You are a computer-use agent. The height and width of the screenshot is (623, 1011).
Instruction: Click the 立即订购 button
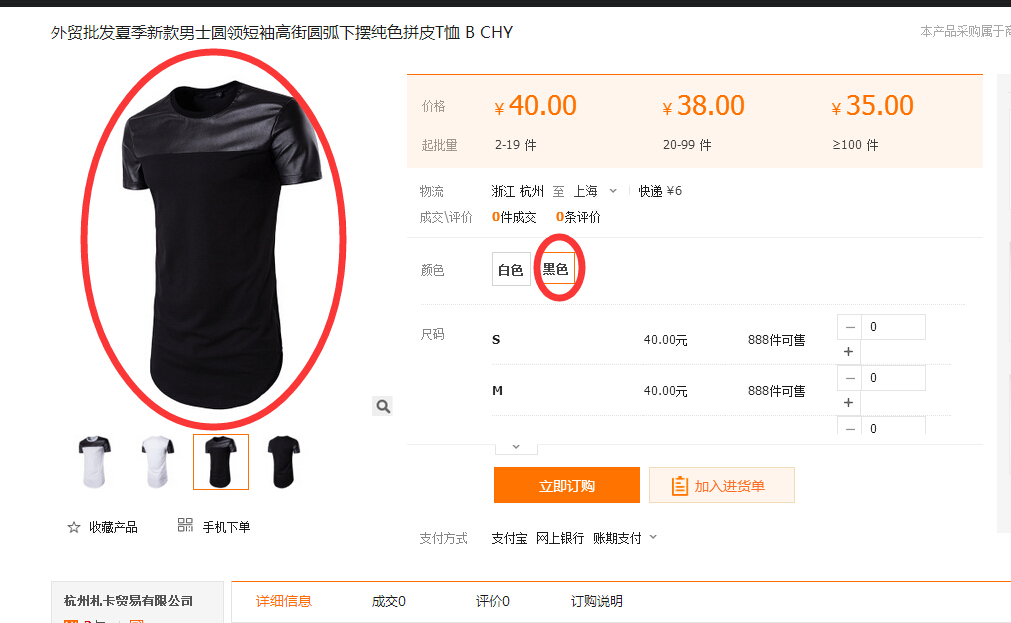(x=567, y=485)
